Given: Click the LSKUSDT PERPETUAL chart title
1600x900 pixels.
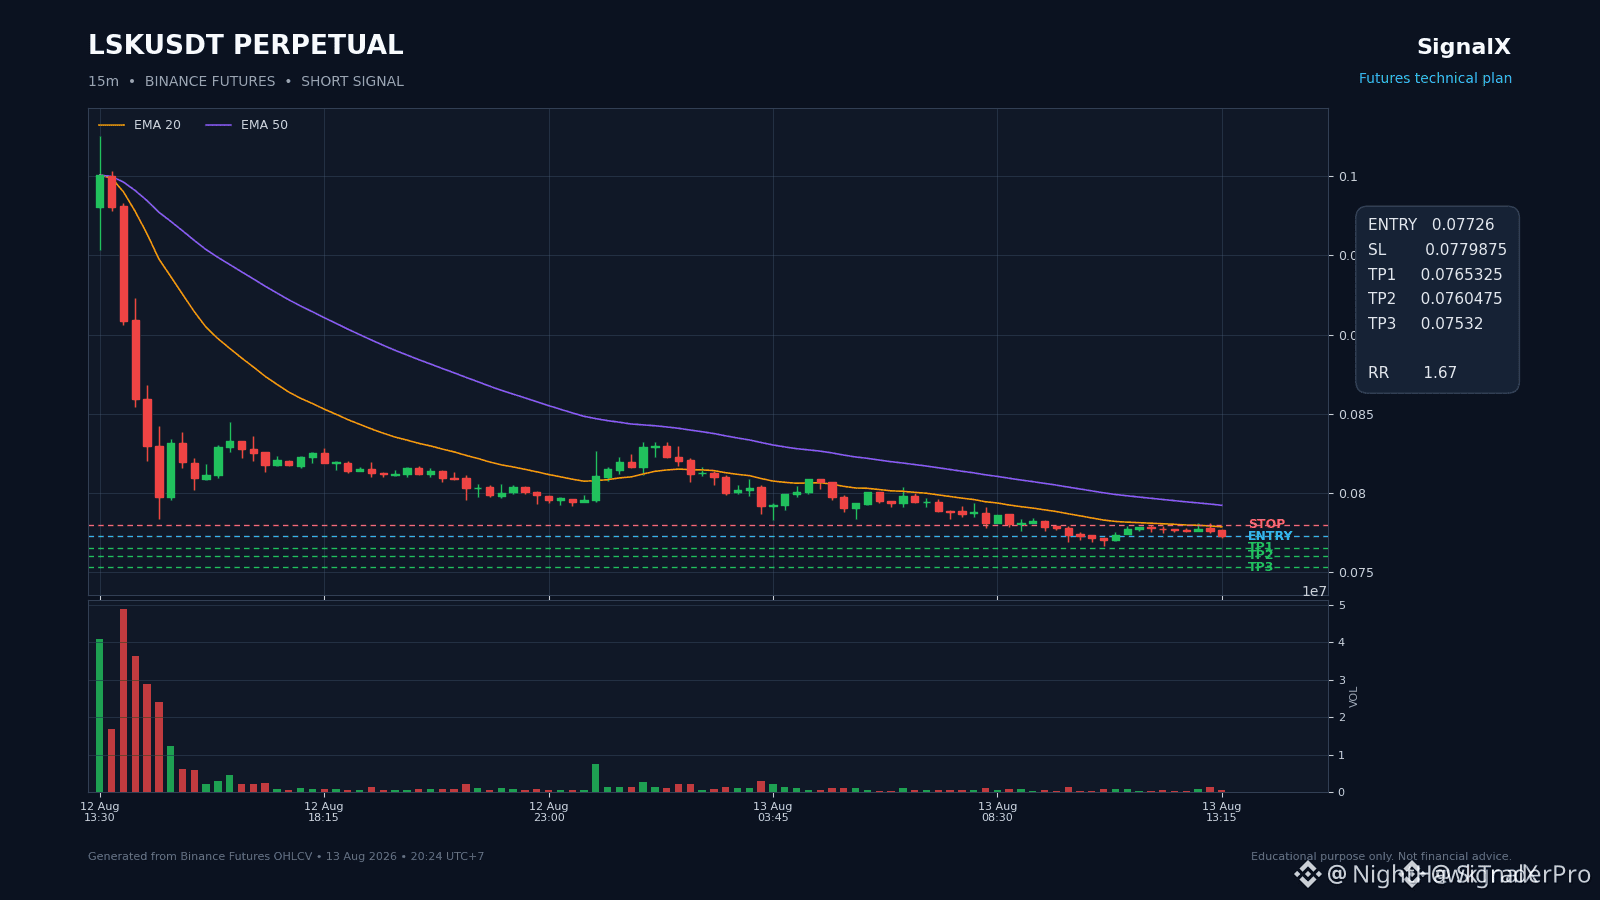Looking at the screenshot, I should 246,46.
